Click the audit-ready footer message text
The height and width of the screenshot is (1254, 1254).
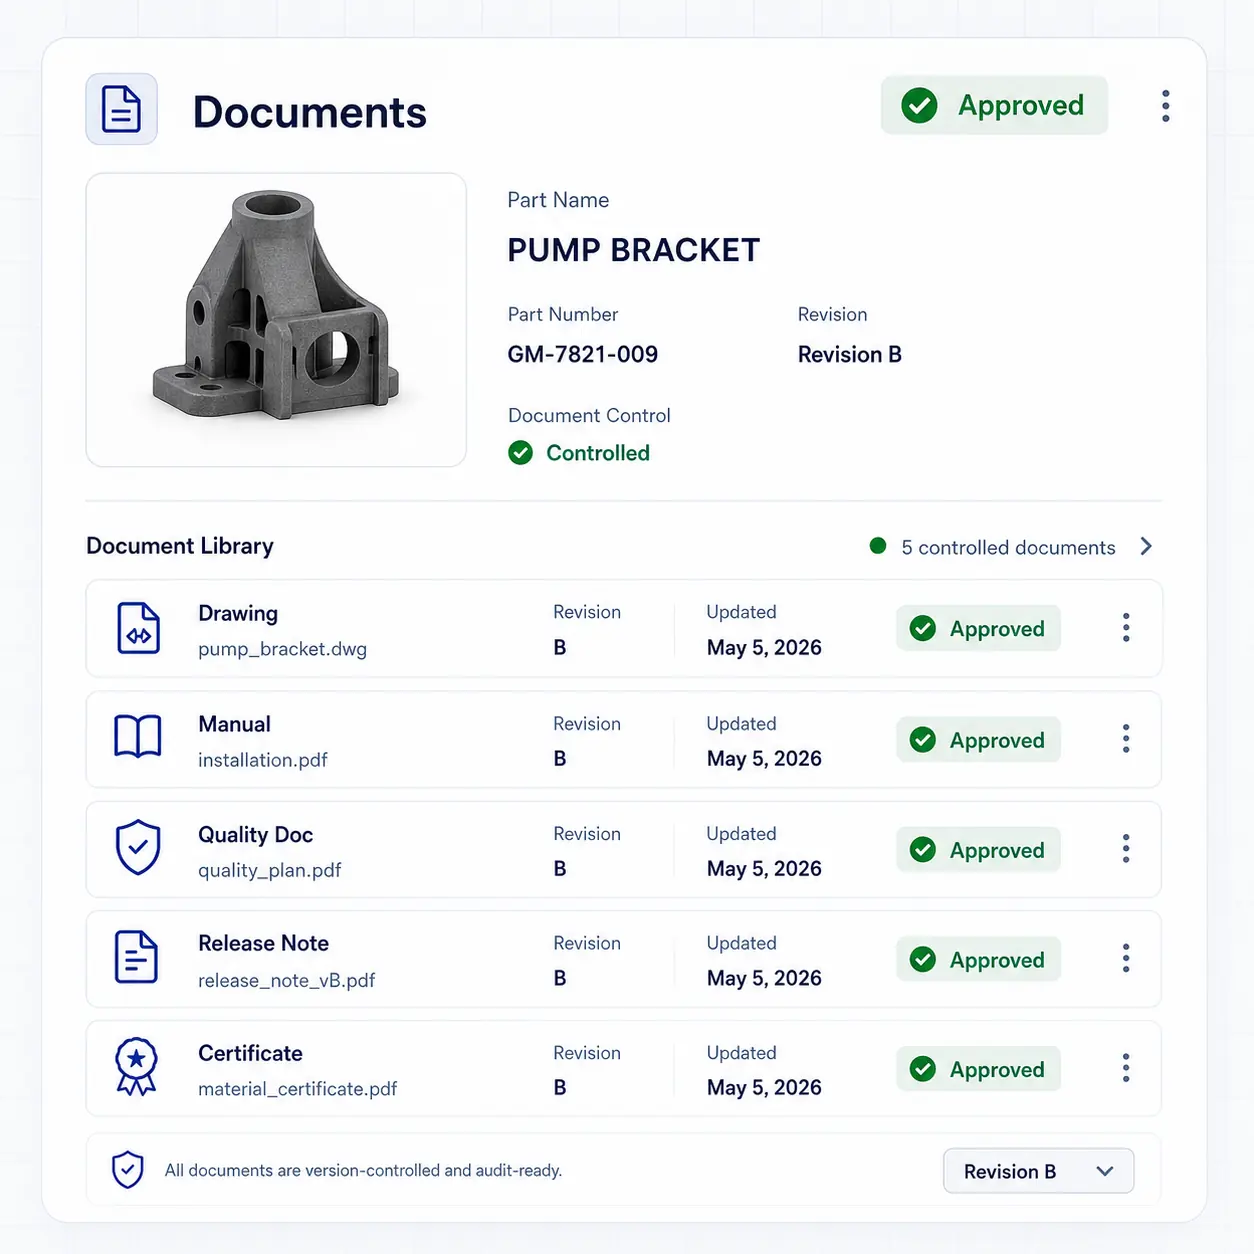(x=364, y=1170)
